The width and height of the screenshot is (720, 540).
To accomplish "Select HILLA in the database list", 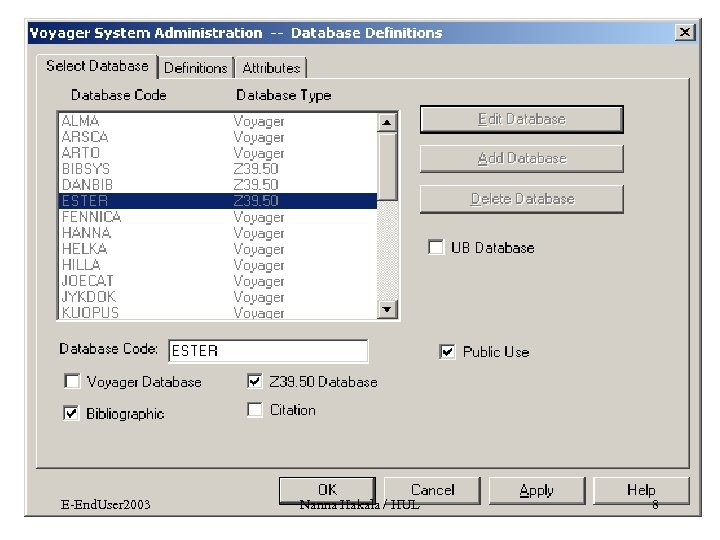I will coord(218,265).
